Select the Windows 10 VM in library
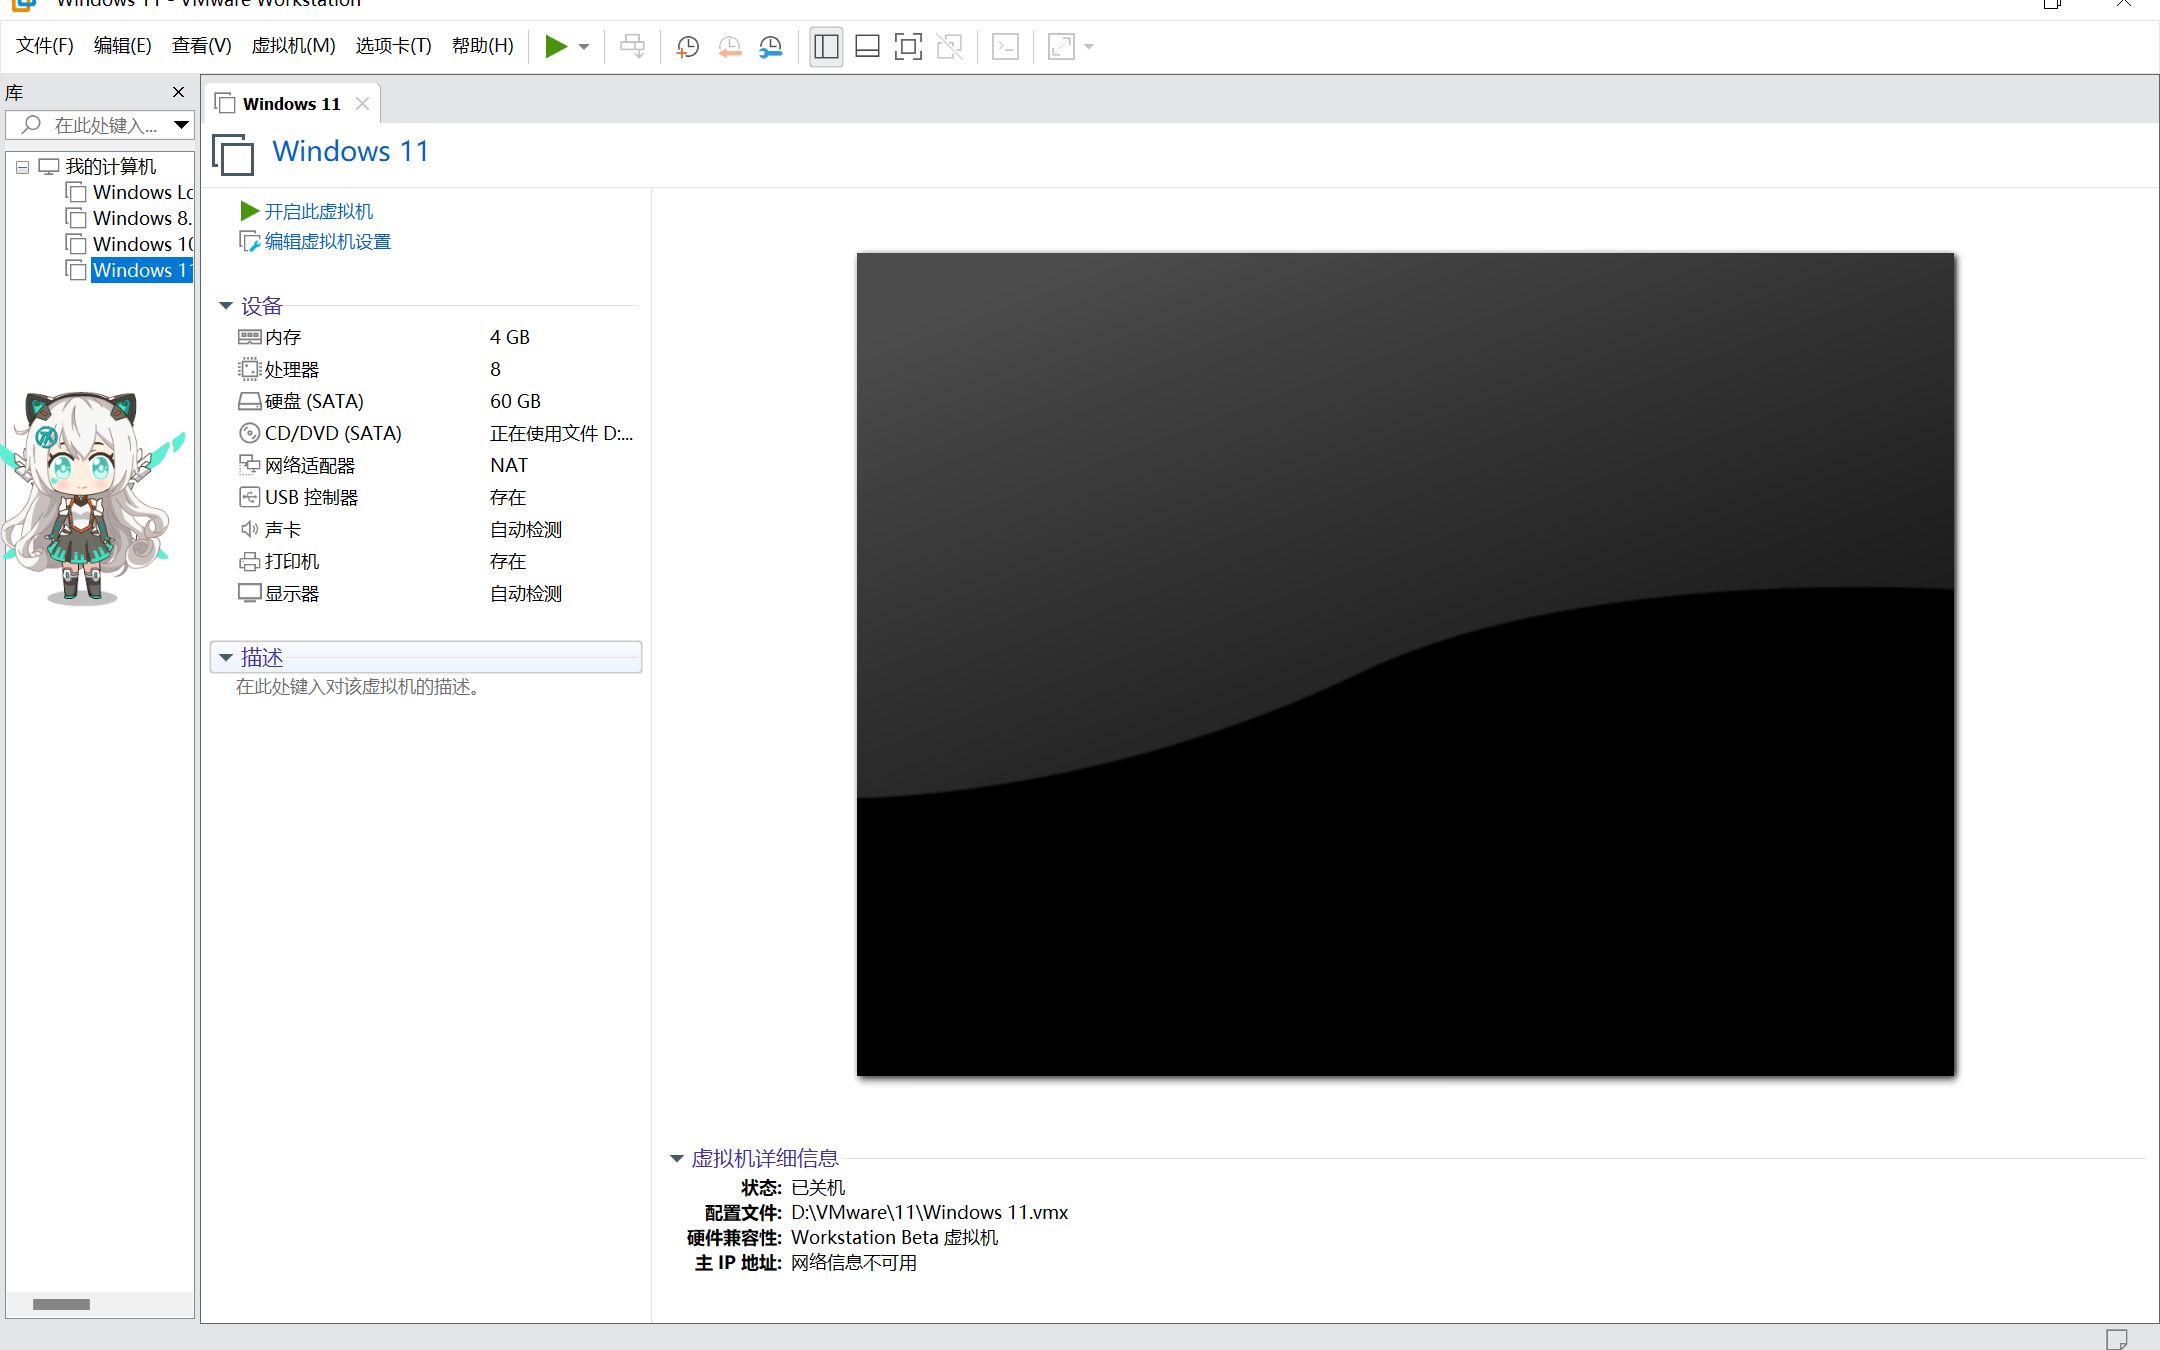 142,244
